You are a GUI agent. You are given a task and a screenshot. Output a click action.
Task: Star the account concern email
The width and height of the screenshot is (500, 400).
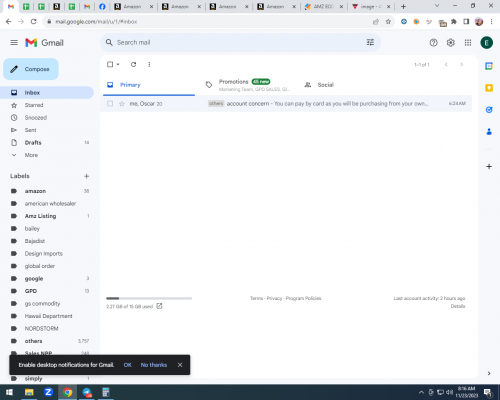pyautogui.click(x=122, y=104)
